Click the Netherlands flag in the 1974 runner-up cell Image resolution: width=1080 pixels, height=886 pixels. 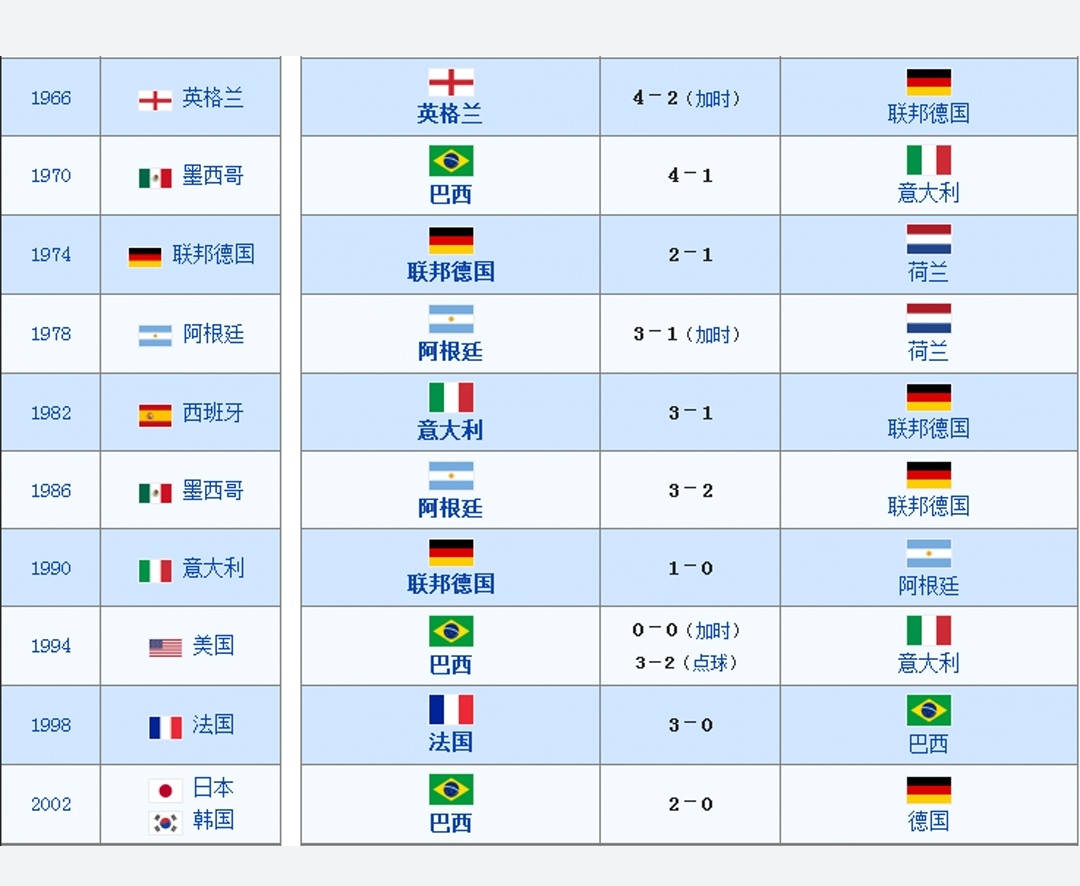(928, 239)
